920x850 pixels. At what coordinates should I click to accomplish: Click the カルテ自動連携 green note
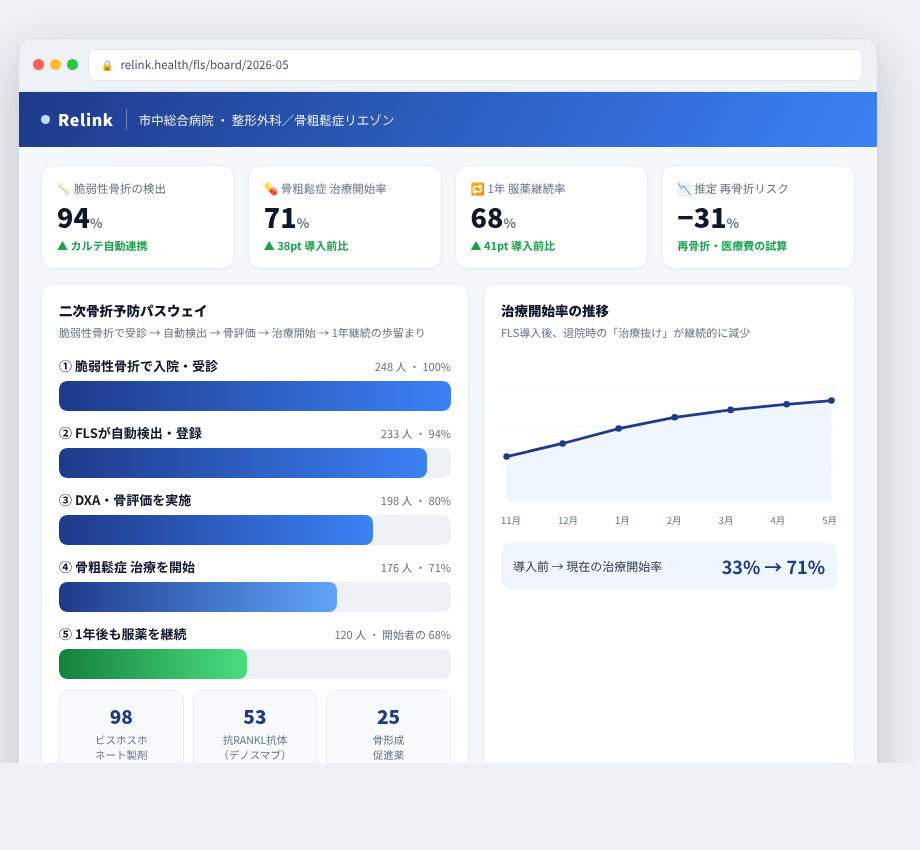tap(103, 246)
